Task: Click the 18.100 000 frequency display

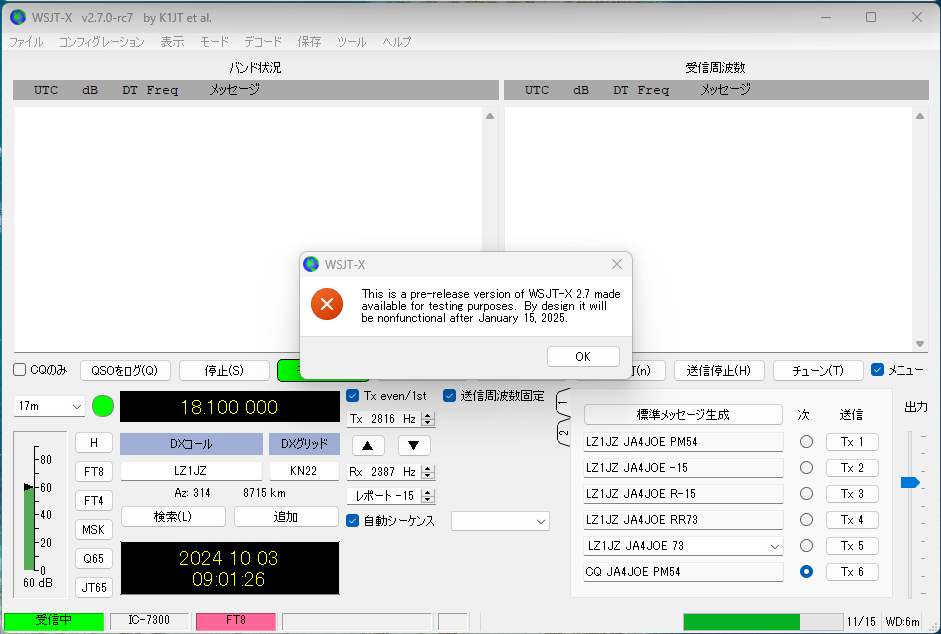Action: [230, 407]
